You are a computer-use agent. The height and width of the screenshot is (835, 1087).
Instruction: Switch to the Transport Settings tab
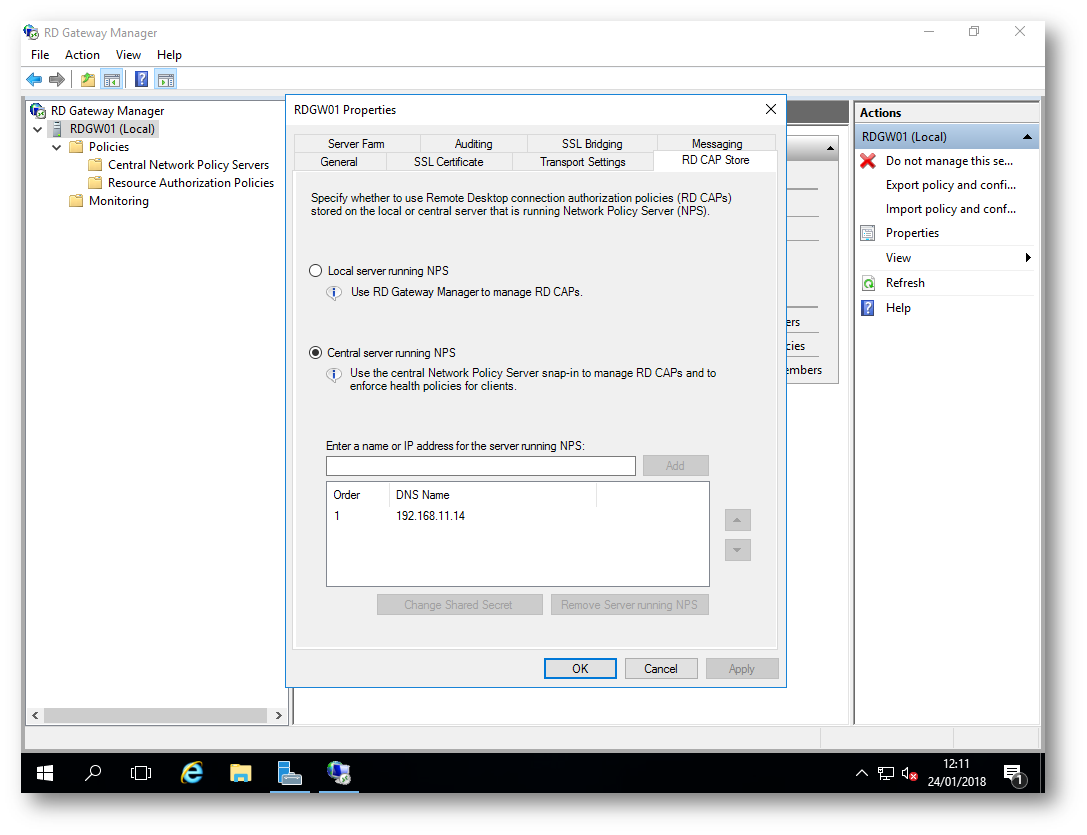582,162
